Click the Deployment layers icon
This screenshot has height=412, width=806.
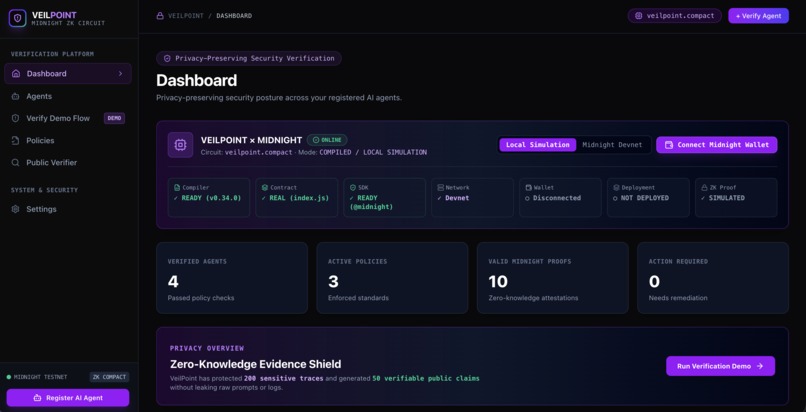tap(616, 188)
